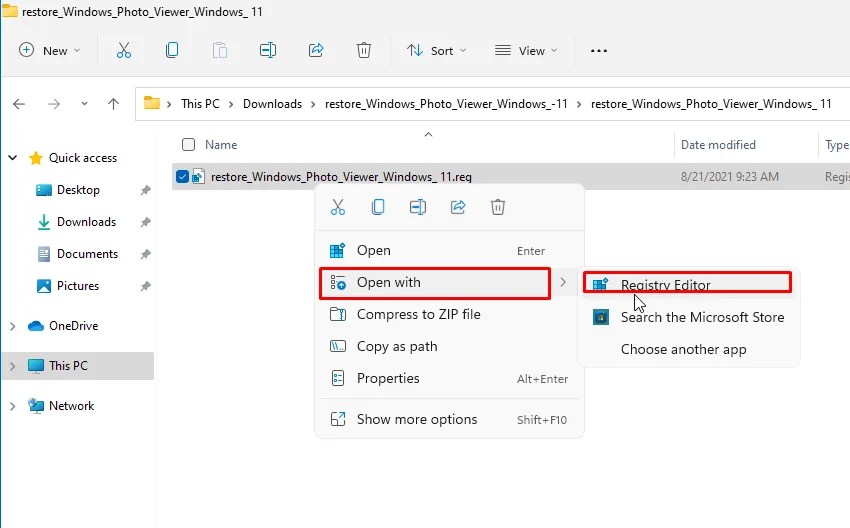Image resolution: width=850 pixels, height=528 pixels.
Task: Select Network in the navigation pane
Action: [71, 406]
